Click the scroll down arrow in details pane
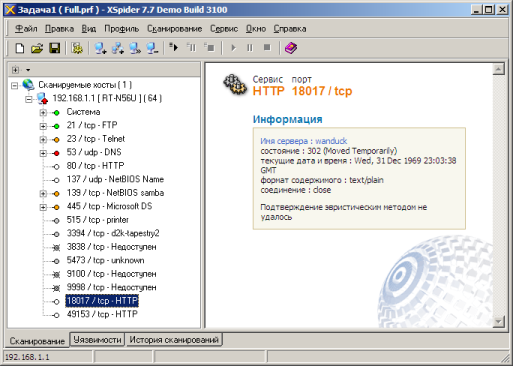The image size is (513, 366). coord(499,322)
